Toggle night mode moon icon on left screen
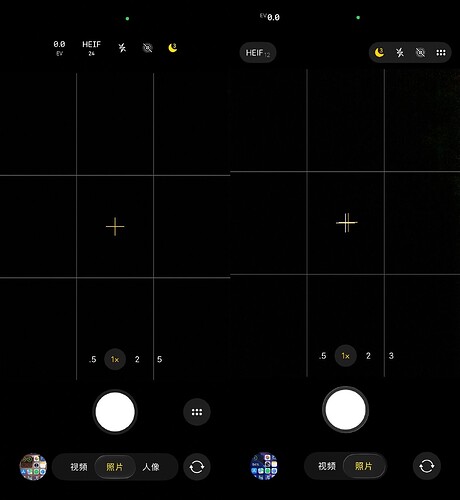Screen dimensions: 460x500 coord(173,48)
